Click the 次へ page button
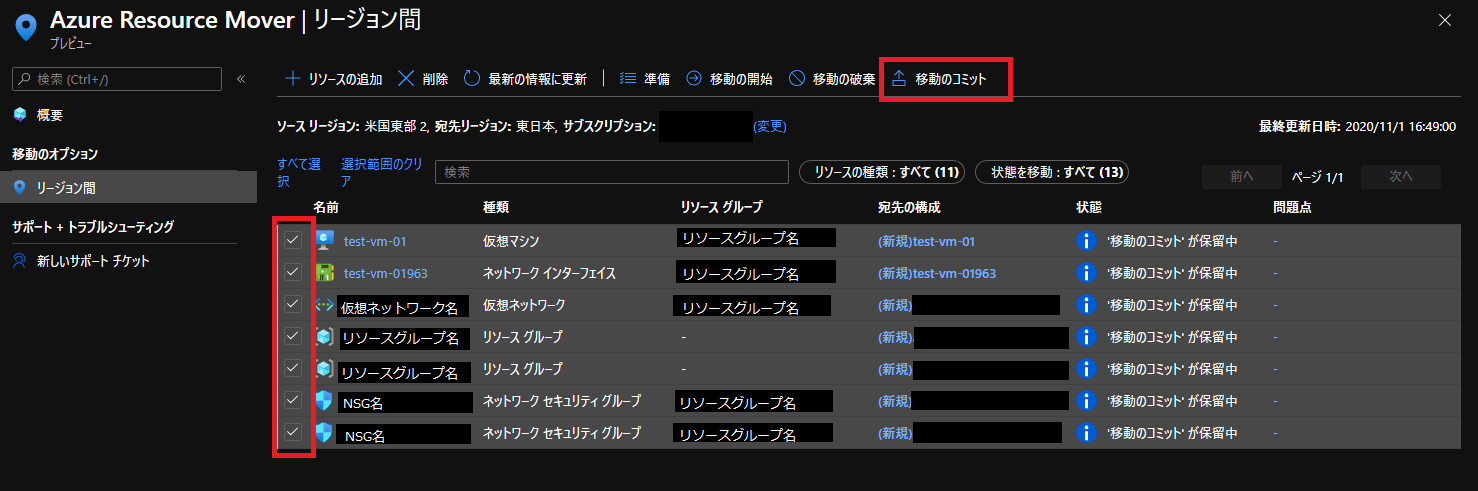The width and height of the screenshot is (1478, 491). [x=1401, y=176]
